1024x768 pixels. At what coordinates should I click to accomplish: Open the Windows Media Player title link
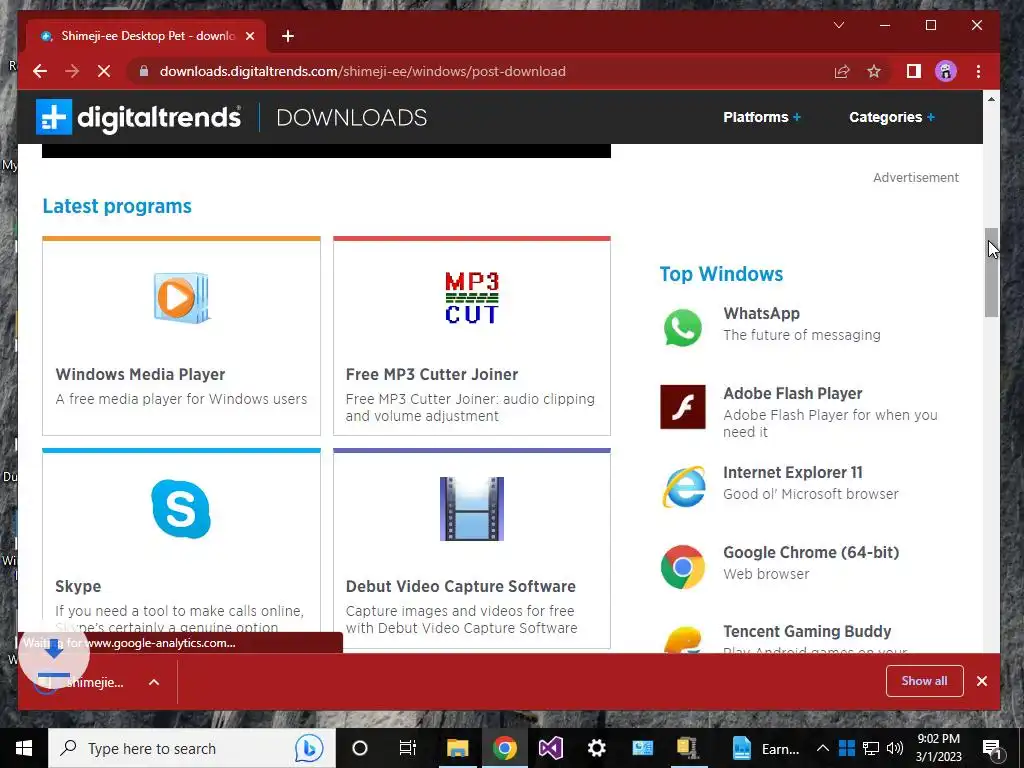click(x=140, y=374)
